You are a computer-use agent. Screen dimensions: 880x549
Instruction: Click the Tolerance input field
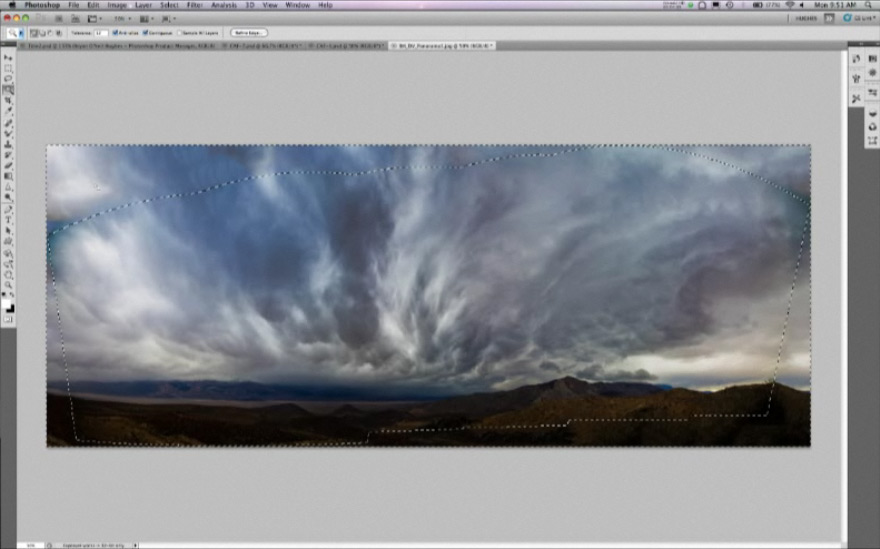click(x=101, y=33)
